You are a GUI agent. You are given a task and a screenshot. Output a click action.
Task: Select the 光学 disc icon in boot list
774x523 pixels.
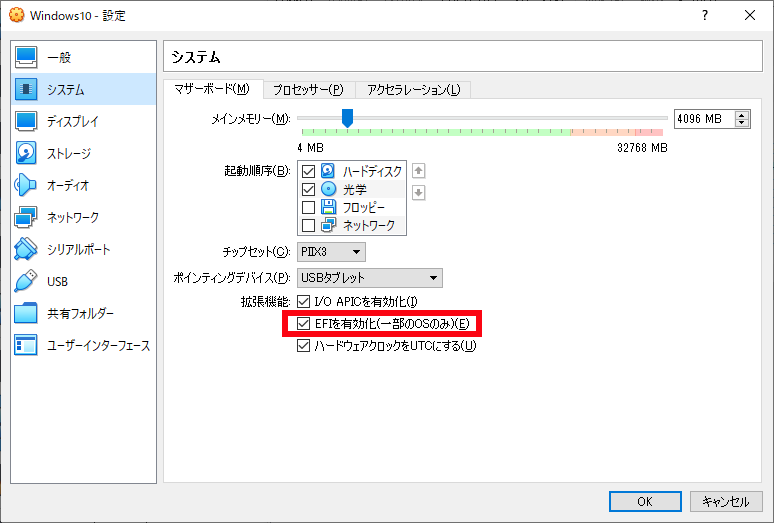coord(328,189)
